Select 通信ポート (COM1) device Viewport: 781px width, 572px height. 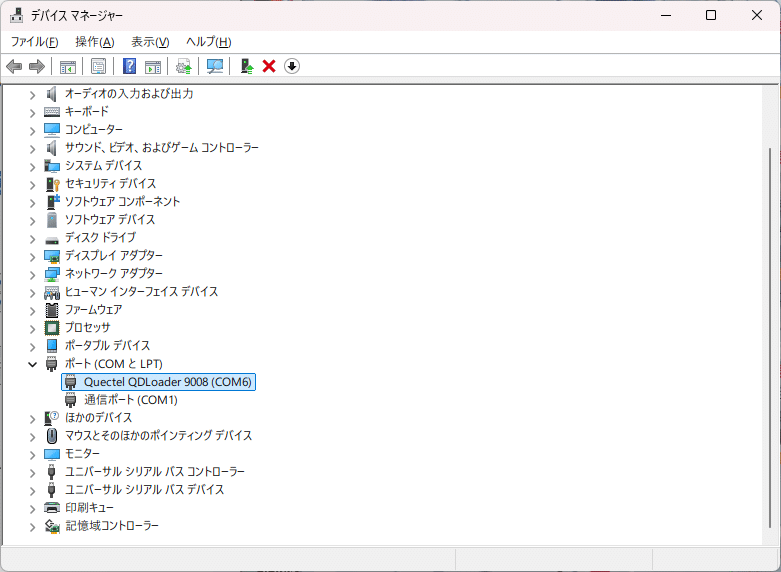pyautogui.click(x=130, y=400)
